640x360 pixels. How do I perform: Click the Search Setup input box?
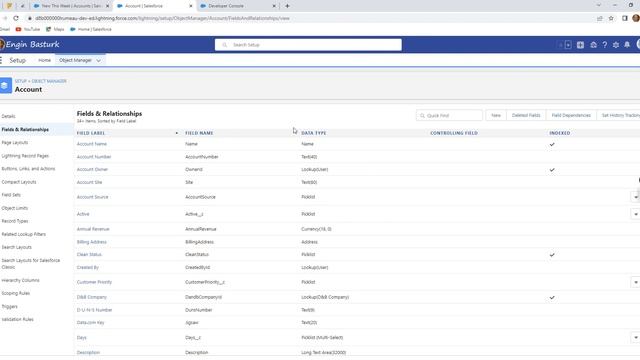[308, 45]
